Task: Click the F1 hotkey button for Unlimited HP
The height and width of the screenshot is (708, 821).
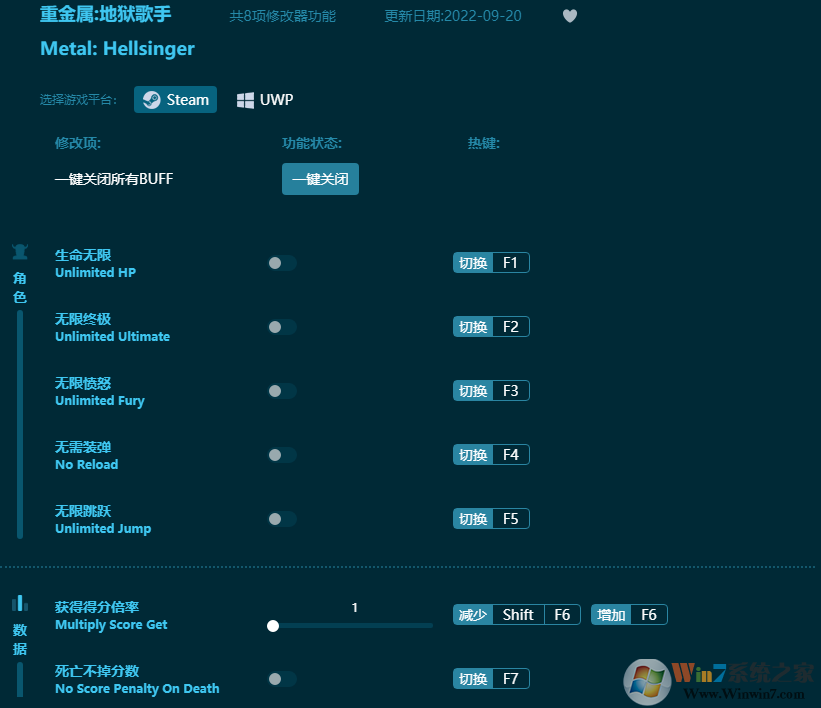Action: 491,263
